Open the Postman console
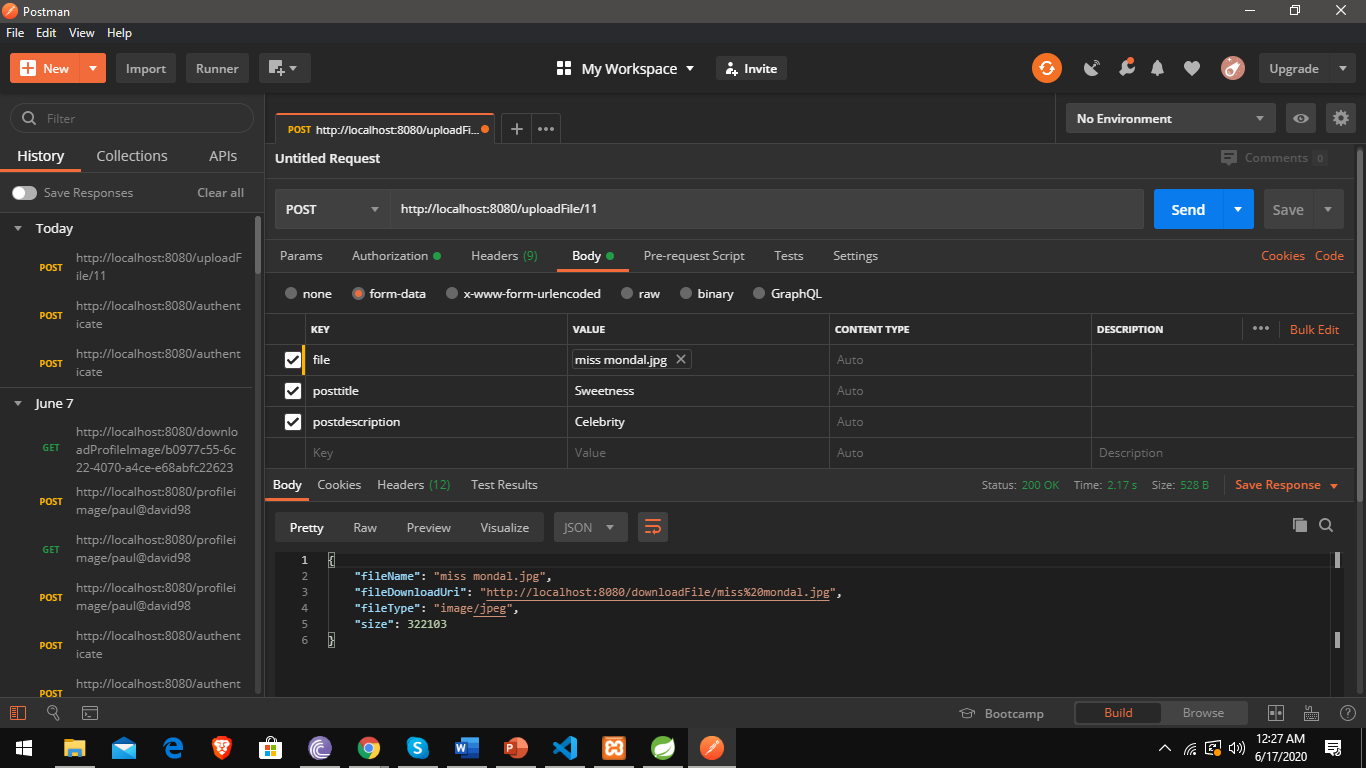This screenshot has width=1366, height=768. tap(90, 713)
